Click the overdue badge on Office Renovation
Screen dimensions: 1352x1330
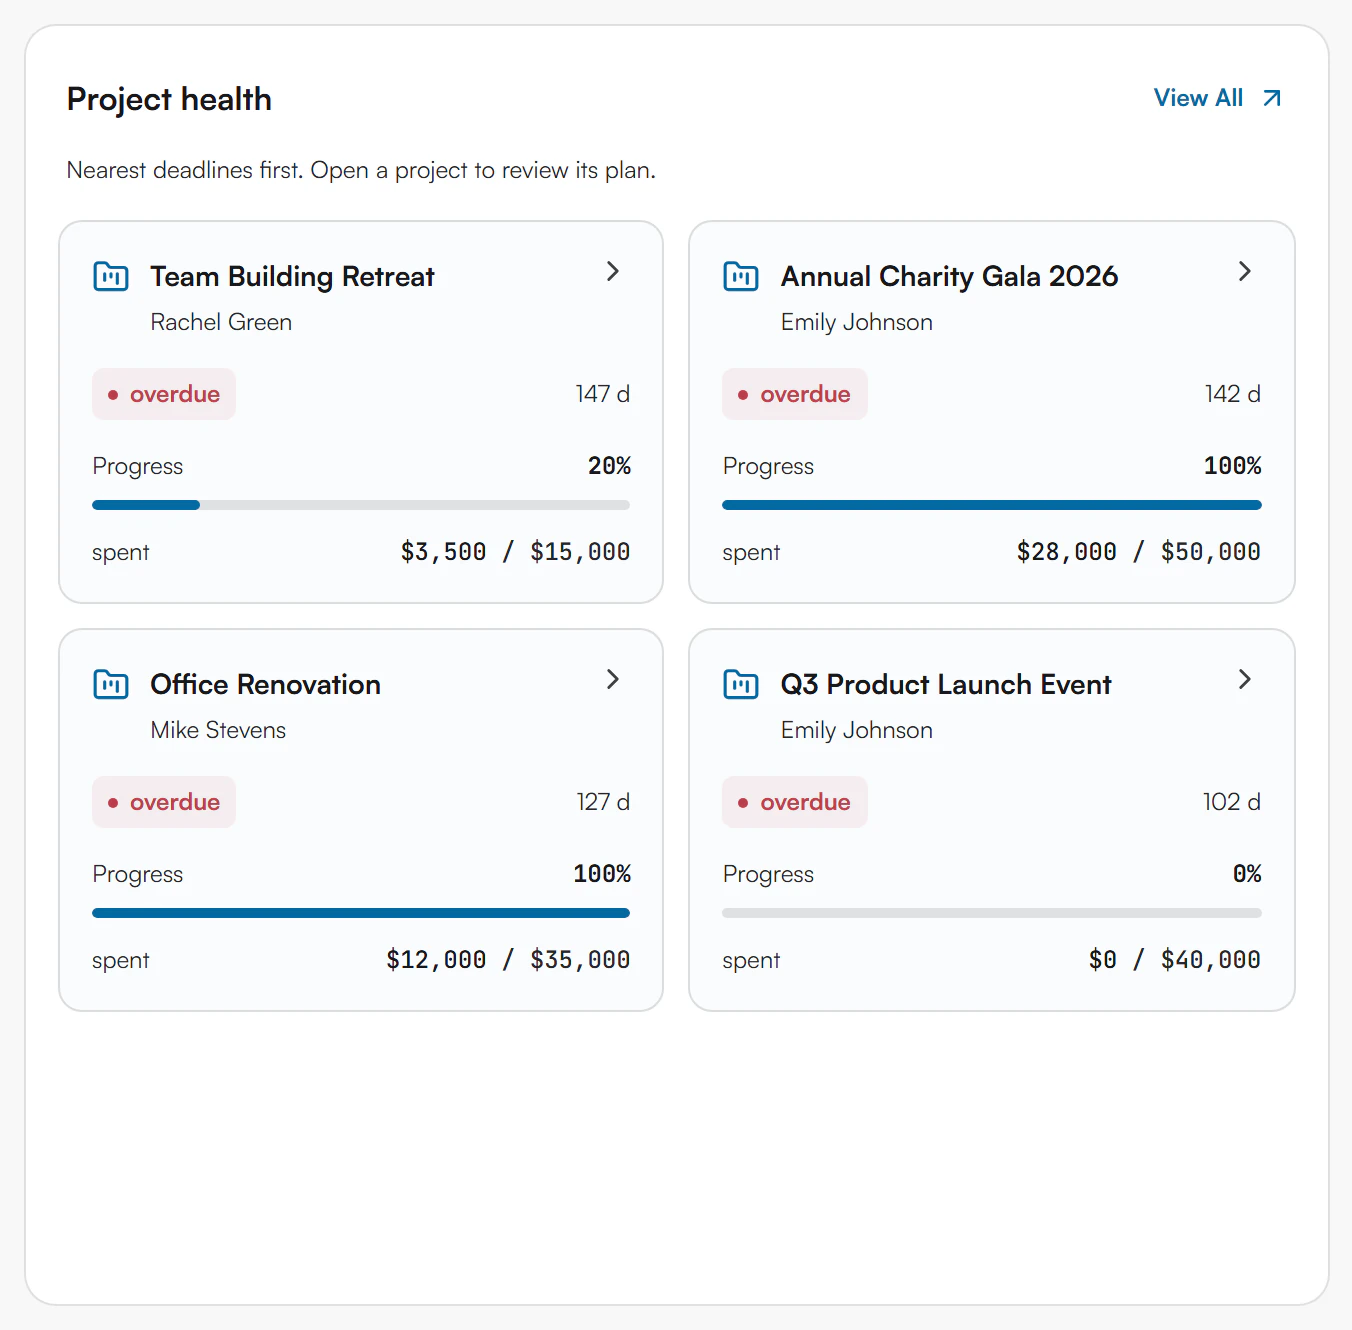point(164,802)
